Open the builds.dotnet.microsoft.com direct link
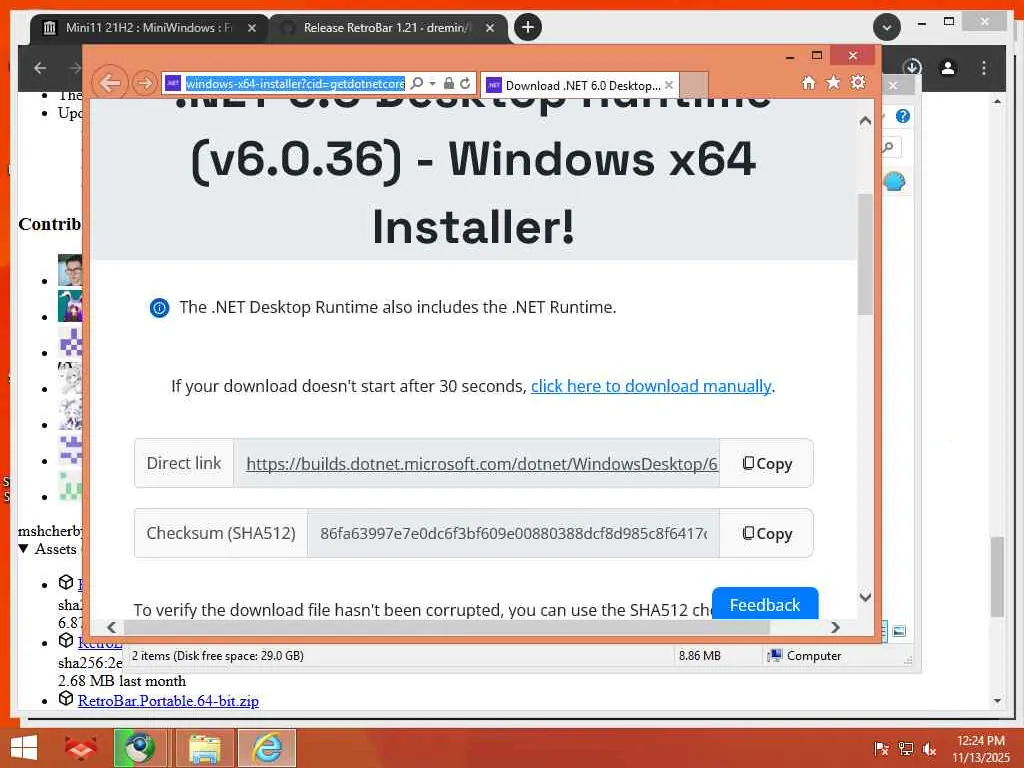 point(482,464)
